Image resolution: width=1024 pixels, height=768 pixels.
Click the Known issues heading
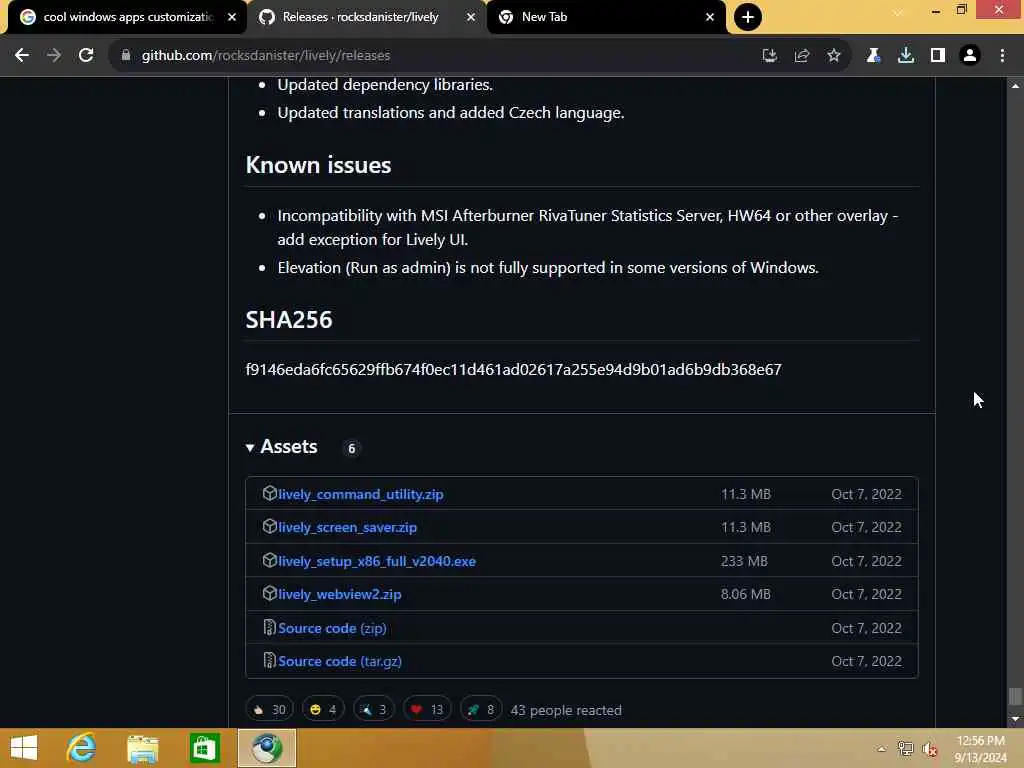[318, 165]
